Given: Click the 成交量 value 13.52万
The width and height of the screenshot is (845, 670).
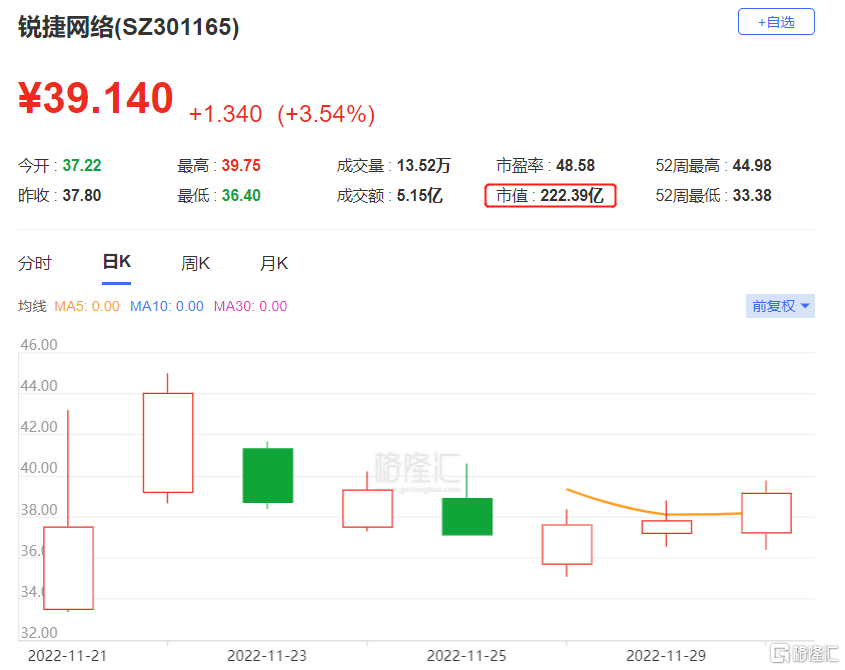Looking at the screenshot, I should (424, 165).
